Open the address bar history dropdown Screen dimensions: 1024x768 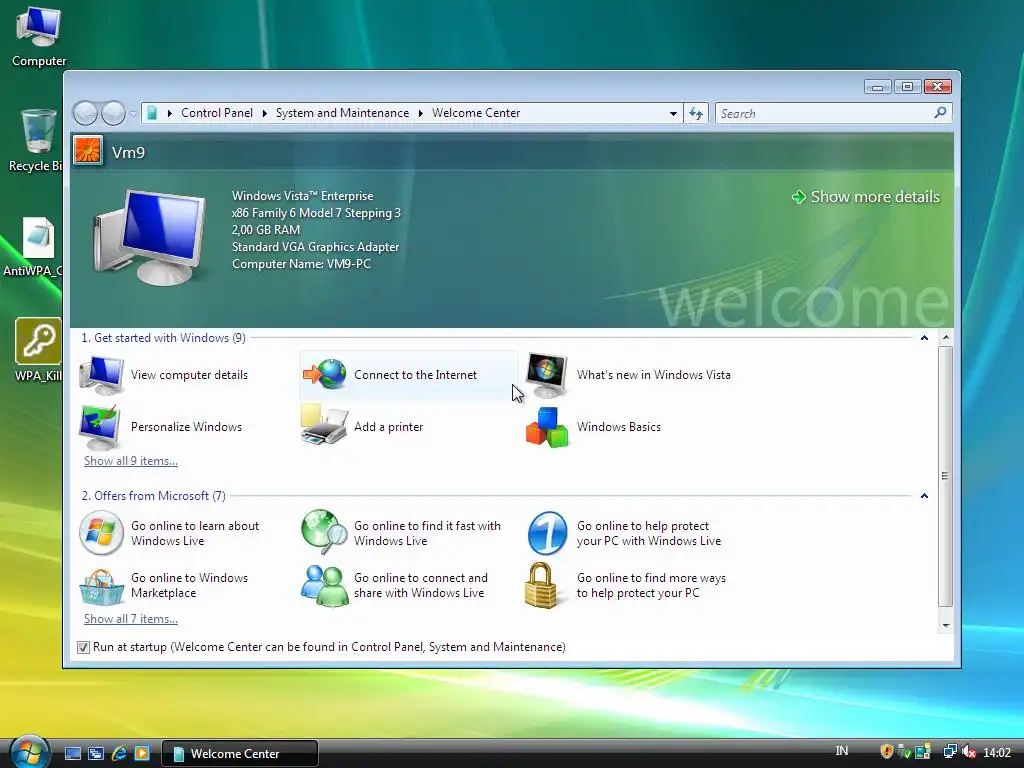coord(673,114)
